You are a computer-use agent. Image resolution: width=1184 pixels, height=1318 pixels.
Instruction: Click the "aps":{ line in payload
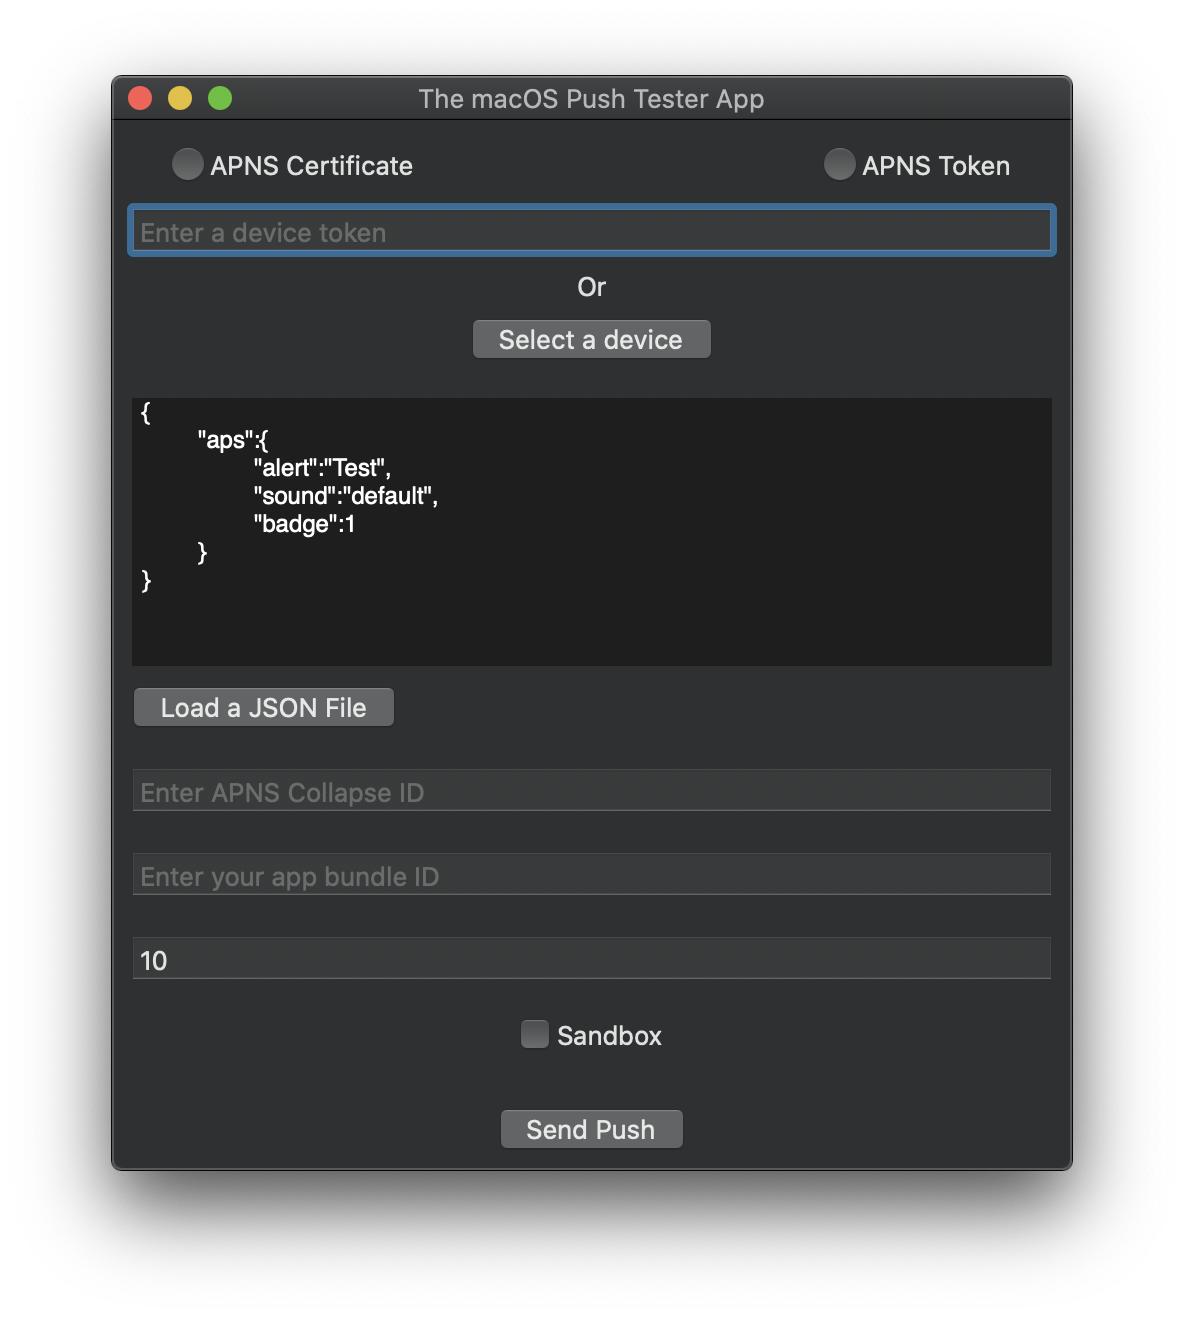click(233, 440)
